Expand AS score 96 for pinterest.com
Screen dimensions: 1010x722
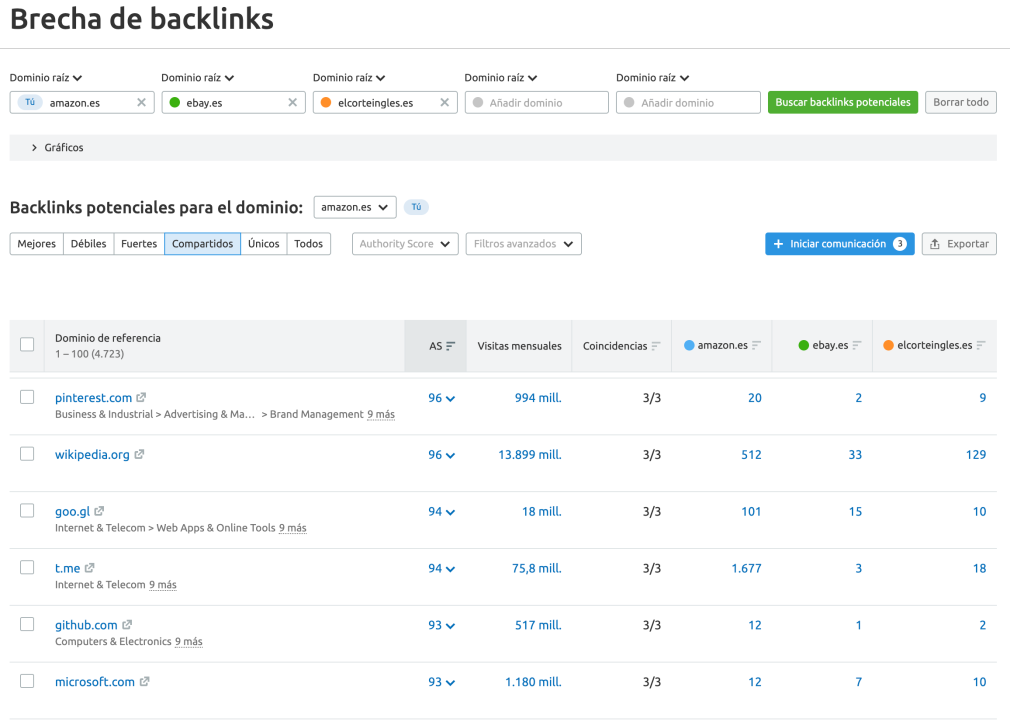pos(442,398)
